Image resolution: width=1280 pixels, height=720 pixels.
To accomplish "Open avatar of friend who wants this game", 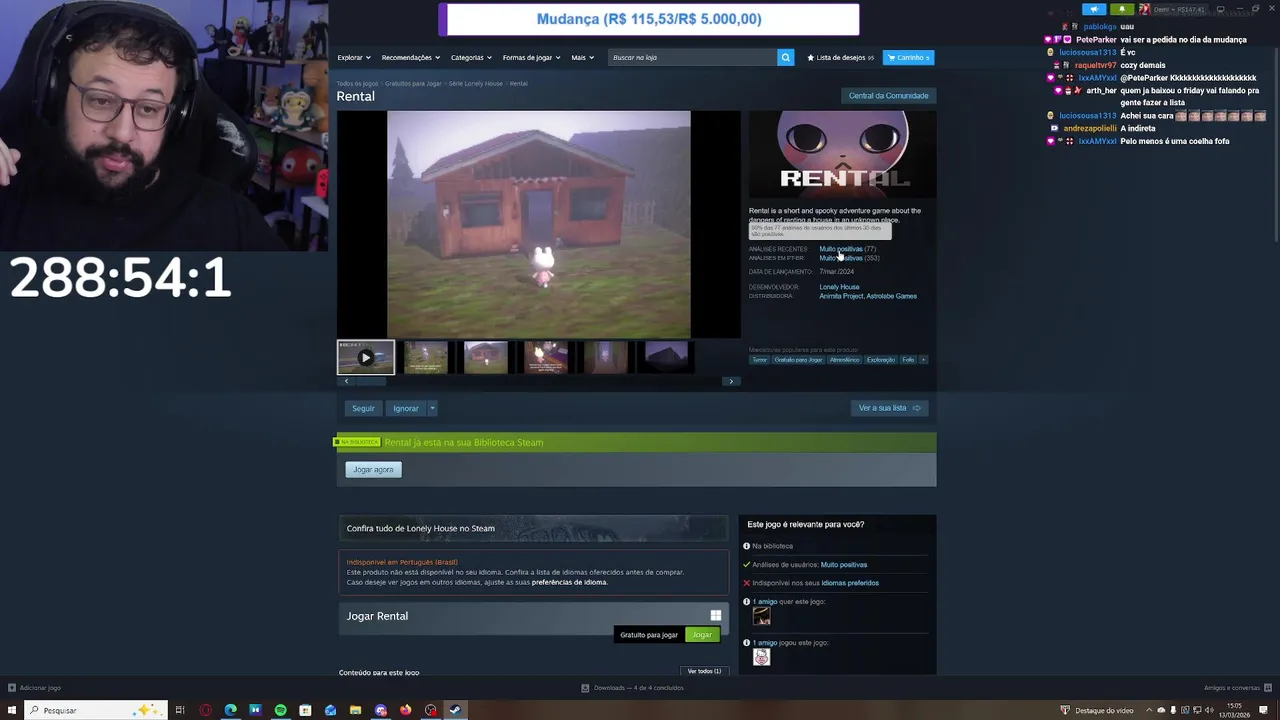I will (x=761, y=617).
